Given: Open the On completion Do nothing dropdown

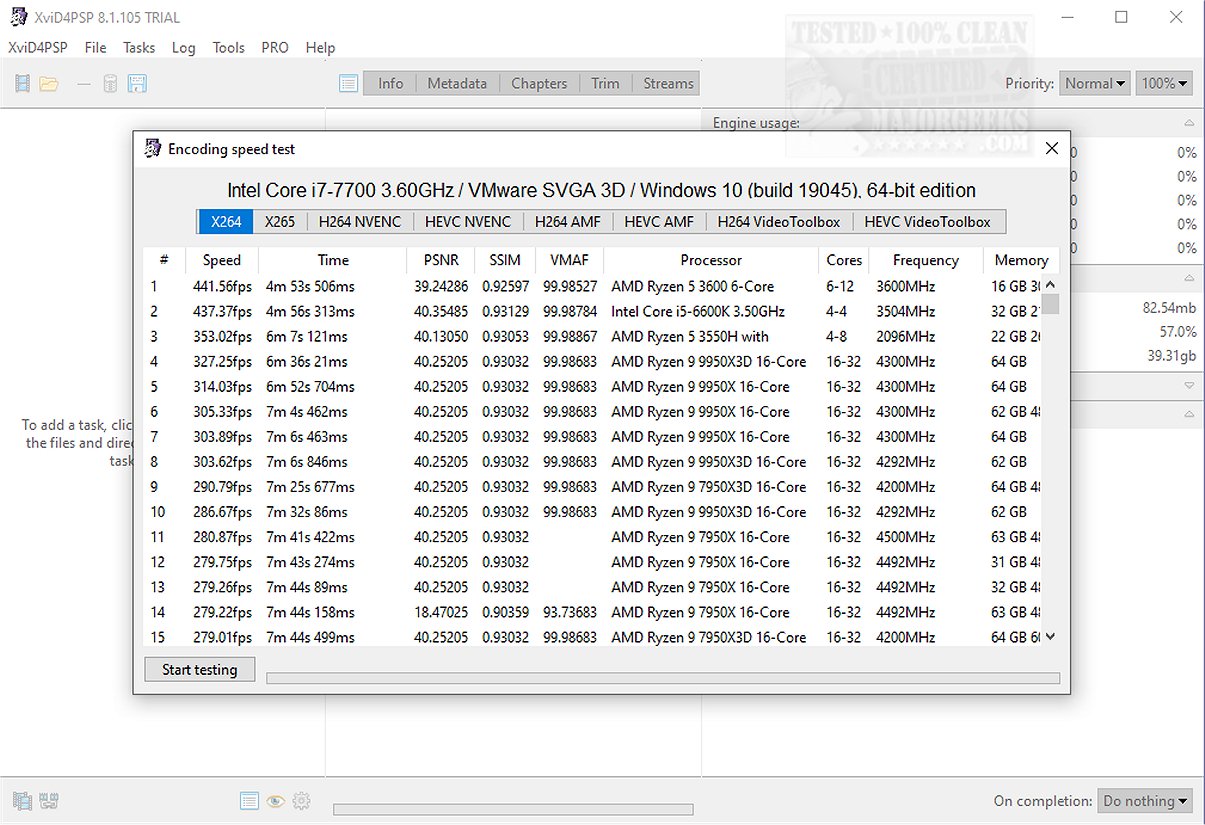Looking at the screenshot, I should point(1146,801).
